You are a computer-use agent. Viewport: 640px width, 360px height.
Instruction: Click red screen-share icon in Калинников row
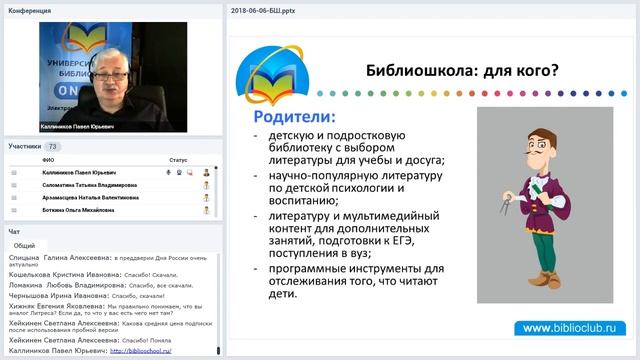(190, 173)
